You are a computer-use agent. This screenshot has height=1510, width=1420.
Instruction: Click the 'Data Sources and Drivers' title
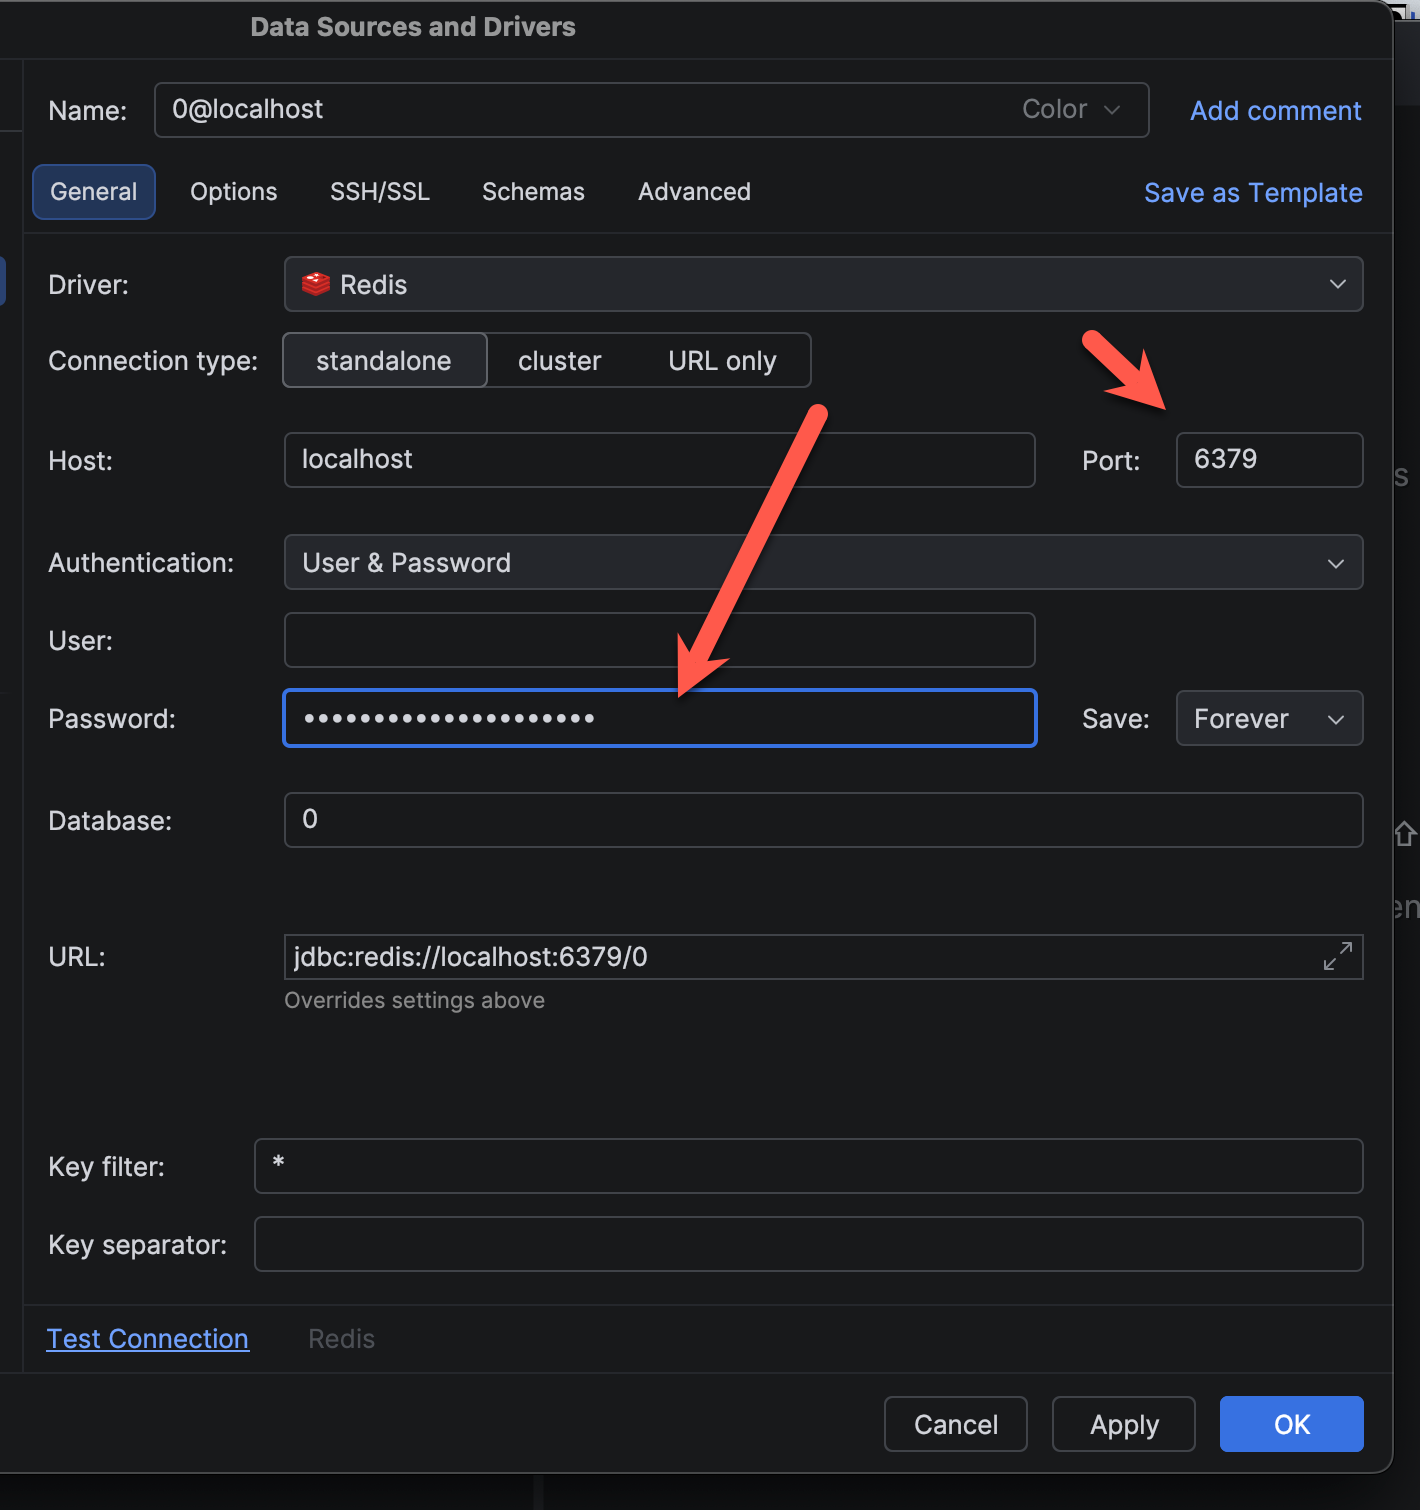[x=413, y=27]
